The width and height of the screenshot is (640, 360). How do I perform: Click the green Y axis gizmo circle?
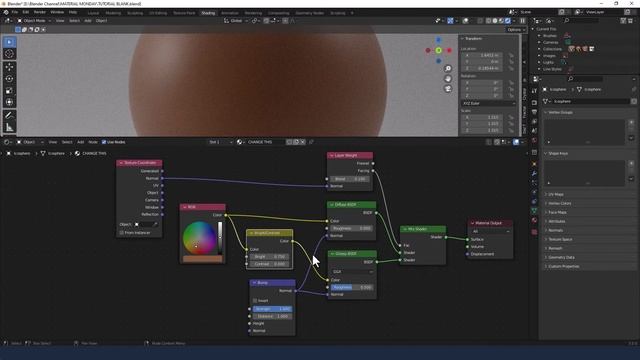pos(438,51)
